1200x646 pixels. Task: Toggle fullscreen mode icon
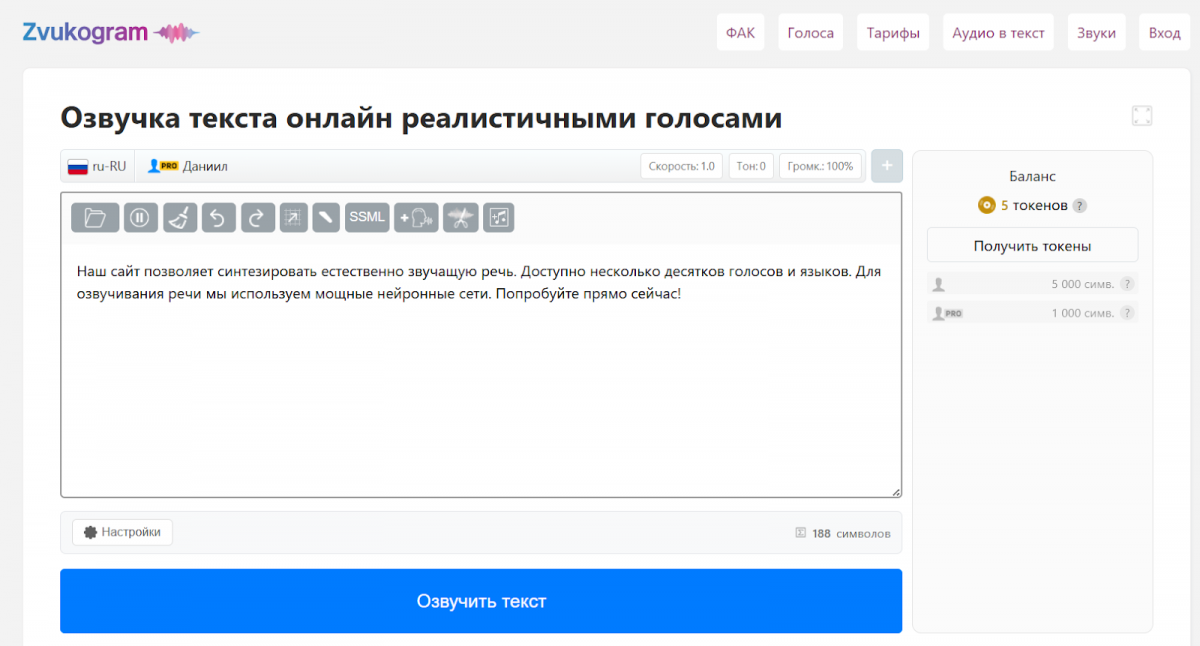click(1142, 116)
